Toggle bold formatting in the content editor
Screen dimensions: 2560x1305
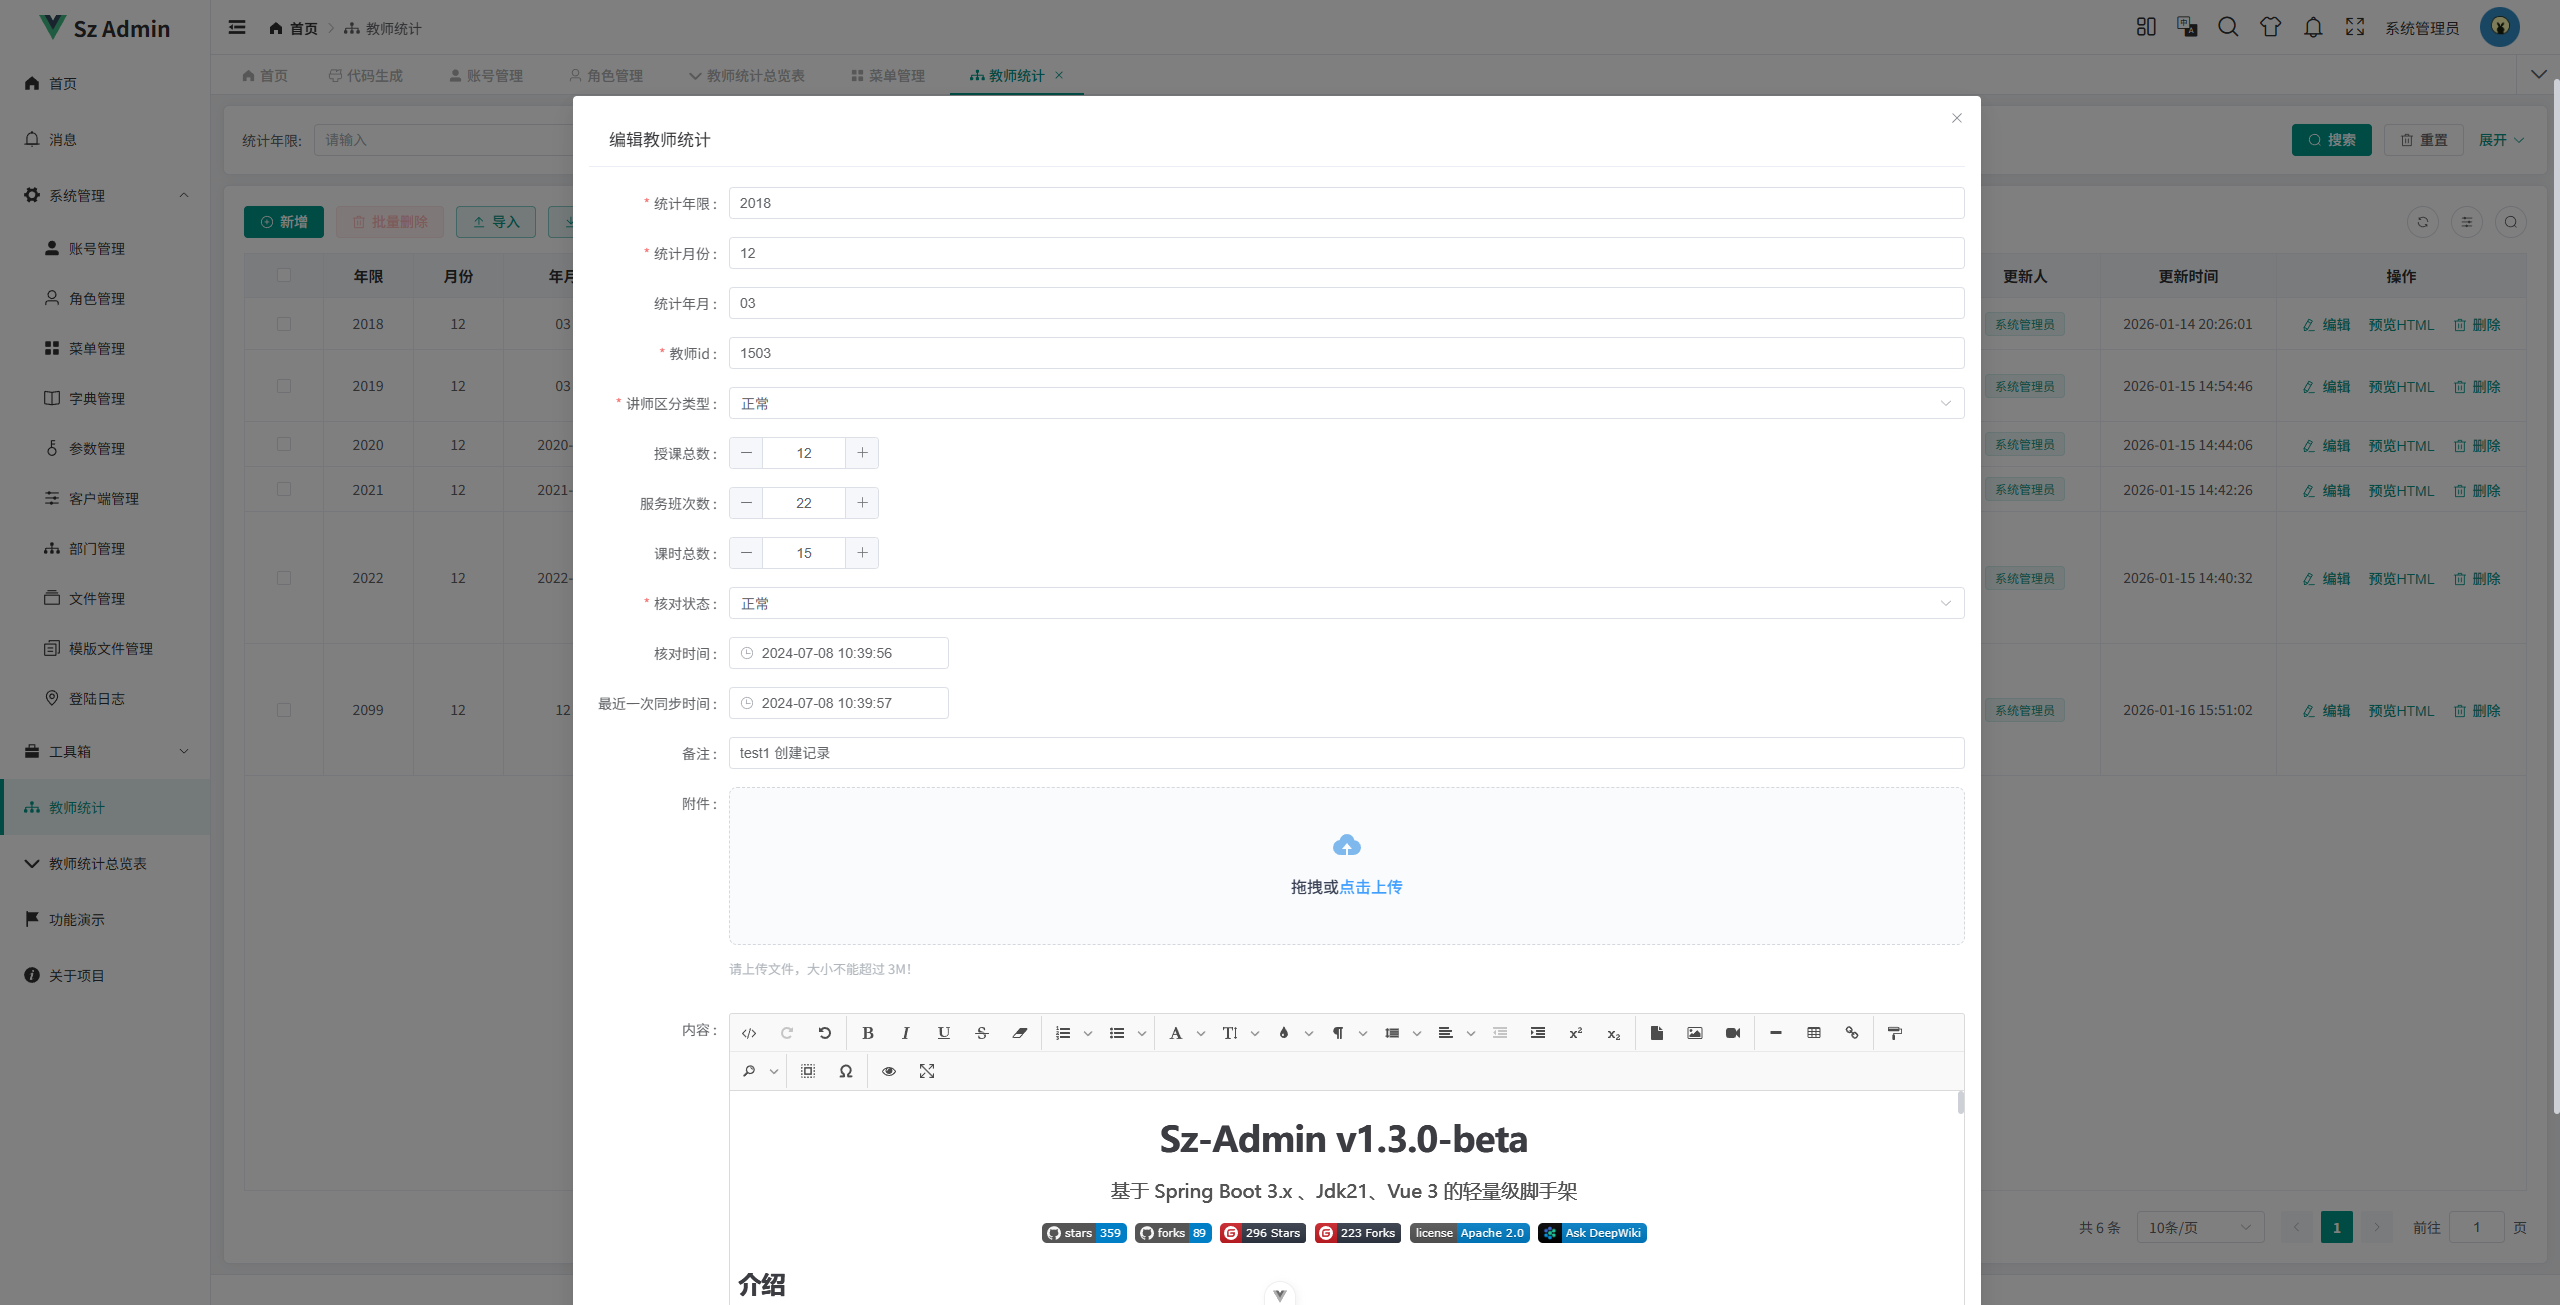(x=867, y=1033)
